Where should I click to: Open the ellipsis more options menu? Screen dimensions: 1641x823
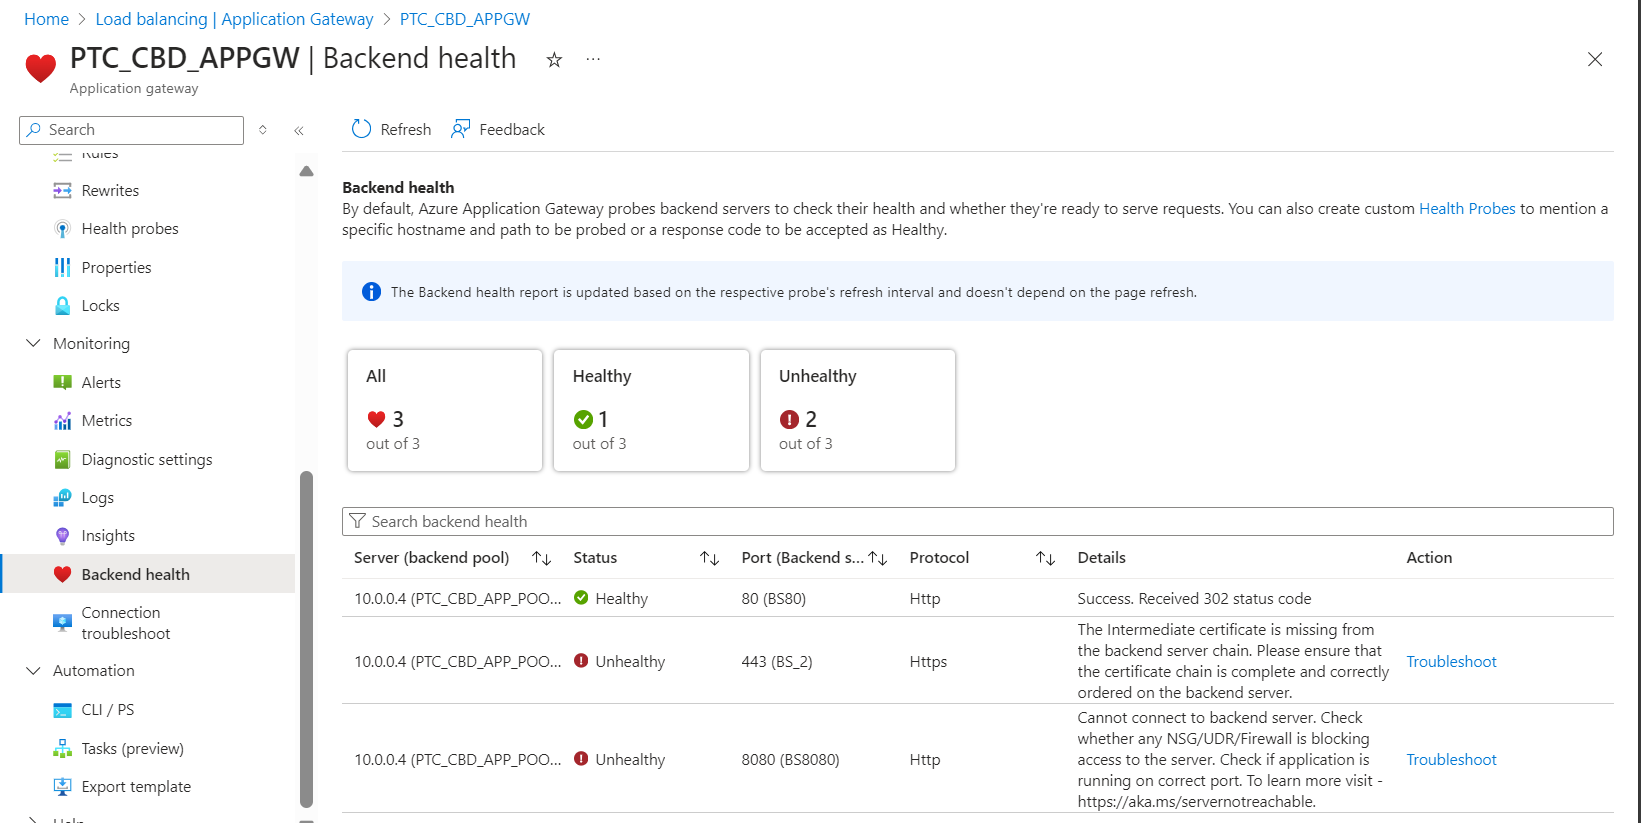click(x=593, y=60)
